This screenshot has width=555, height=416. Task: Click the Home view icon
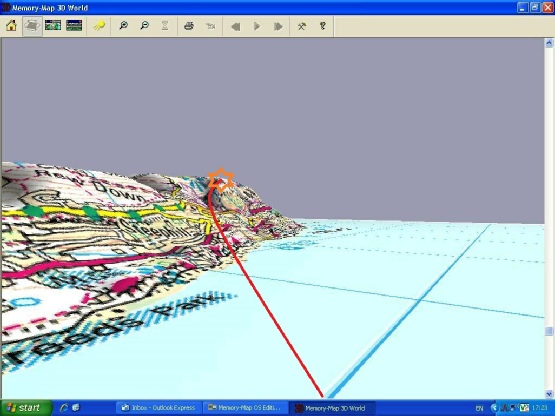tap(11, 26)
